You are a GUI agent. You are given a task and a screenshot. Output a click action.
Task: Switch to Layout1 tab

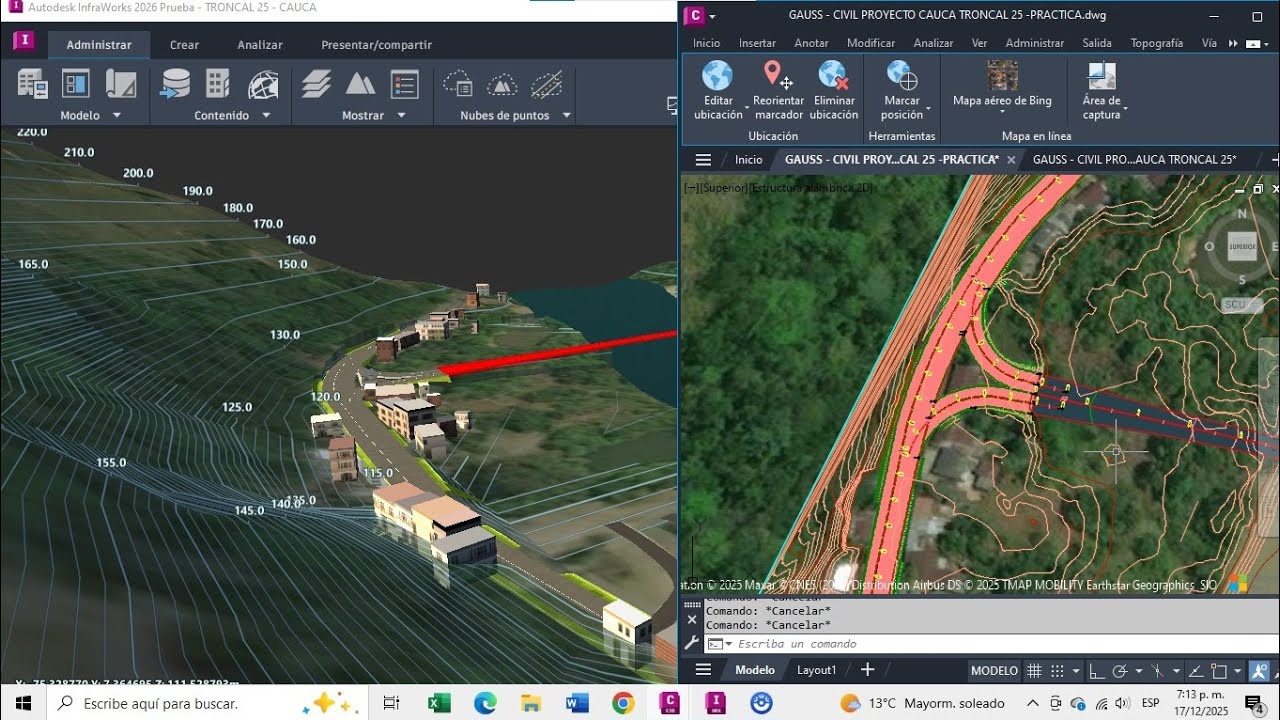(816, 670)
